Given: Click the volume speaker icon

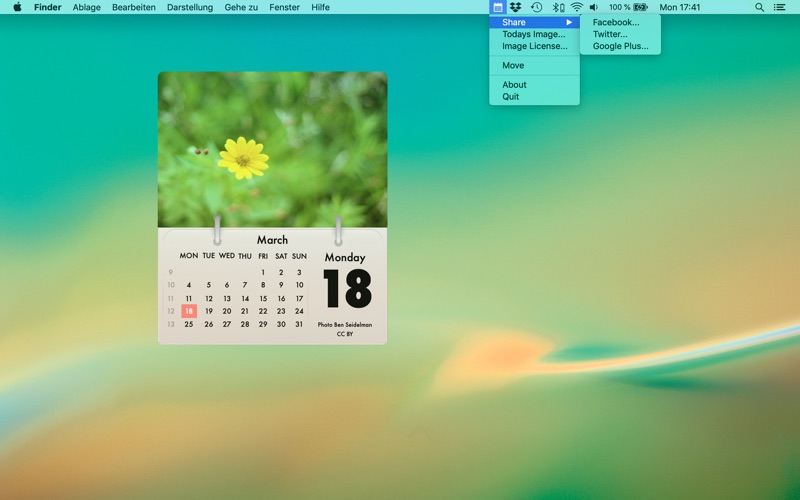Looking at the screenshot, I should [593, 7].
